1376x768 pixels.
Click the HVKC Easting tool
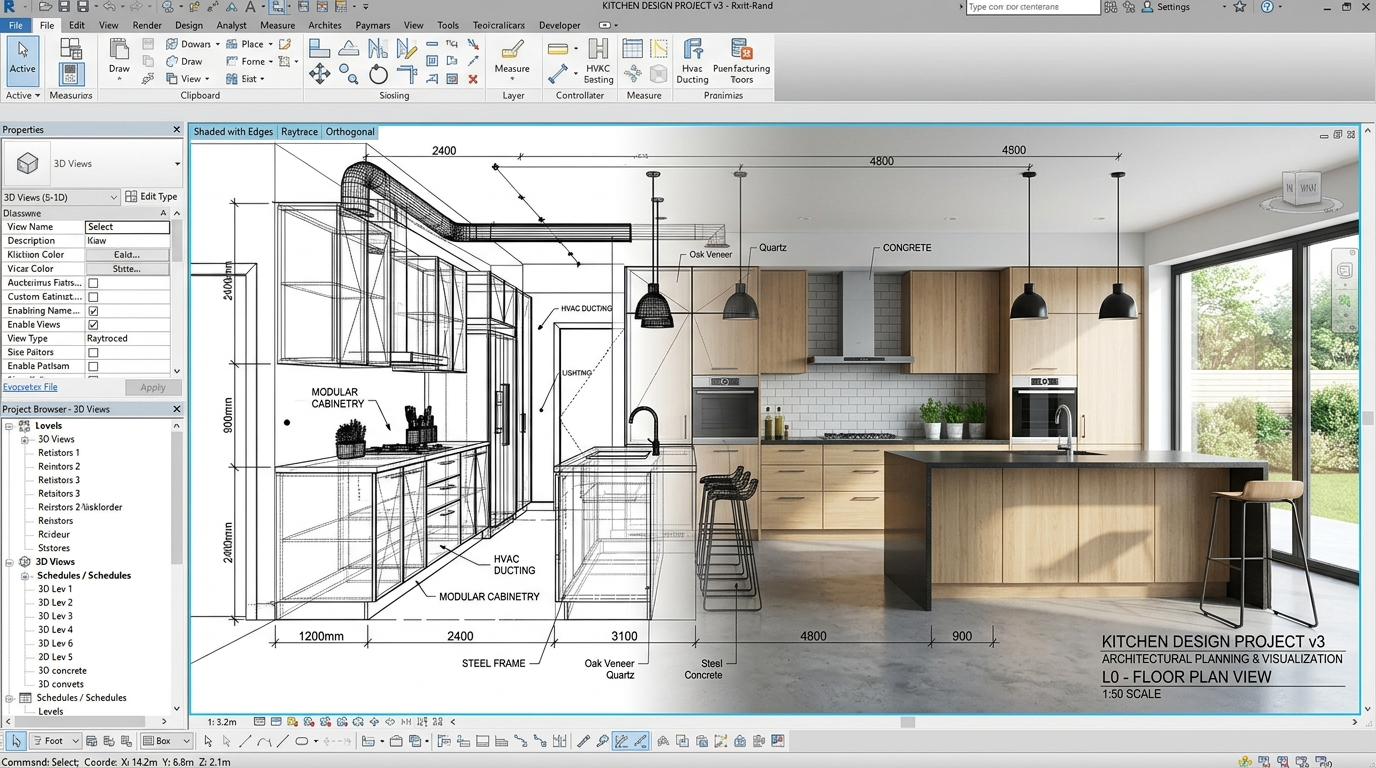pyautogui.click(x=598, y=61)
